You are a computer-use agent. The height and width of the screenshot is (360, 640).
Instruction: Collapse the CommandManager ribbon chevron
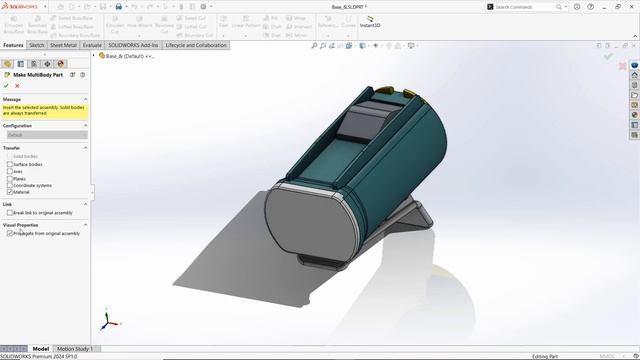(635, 36)
